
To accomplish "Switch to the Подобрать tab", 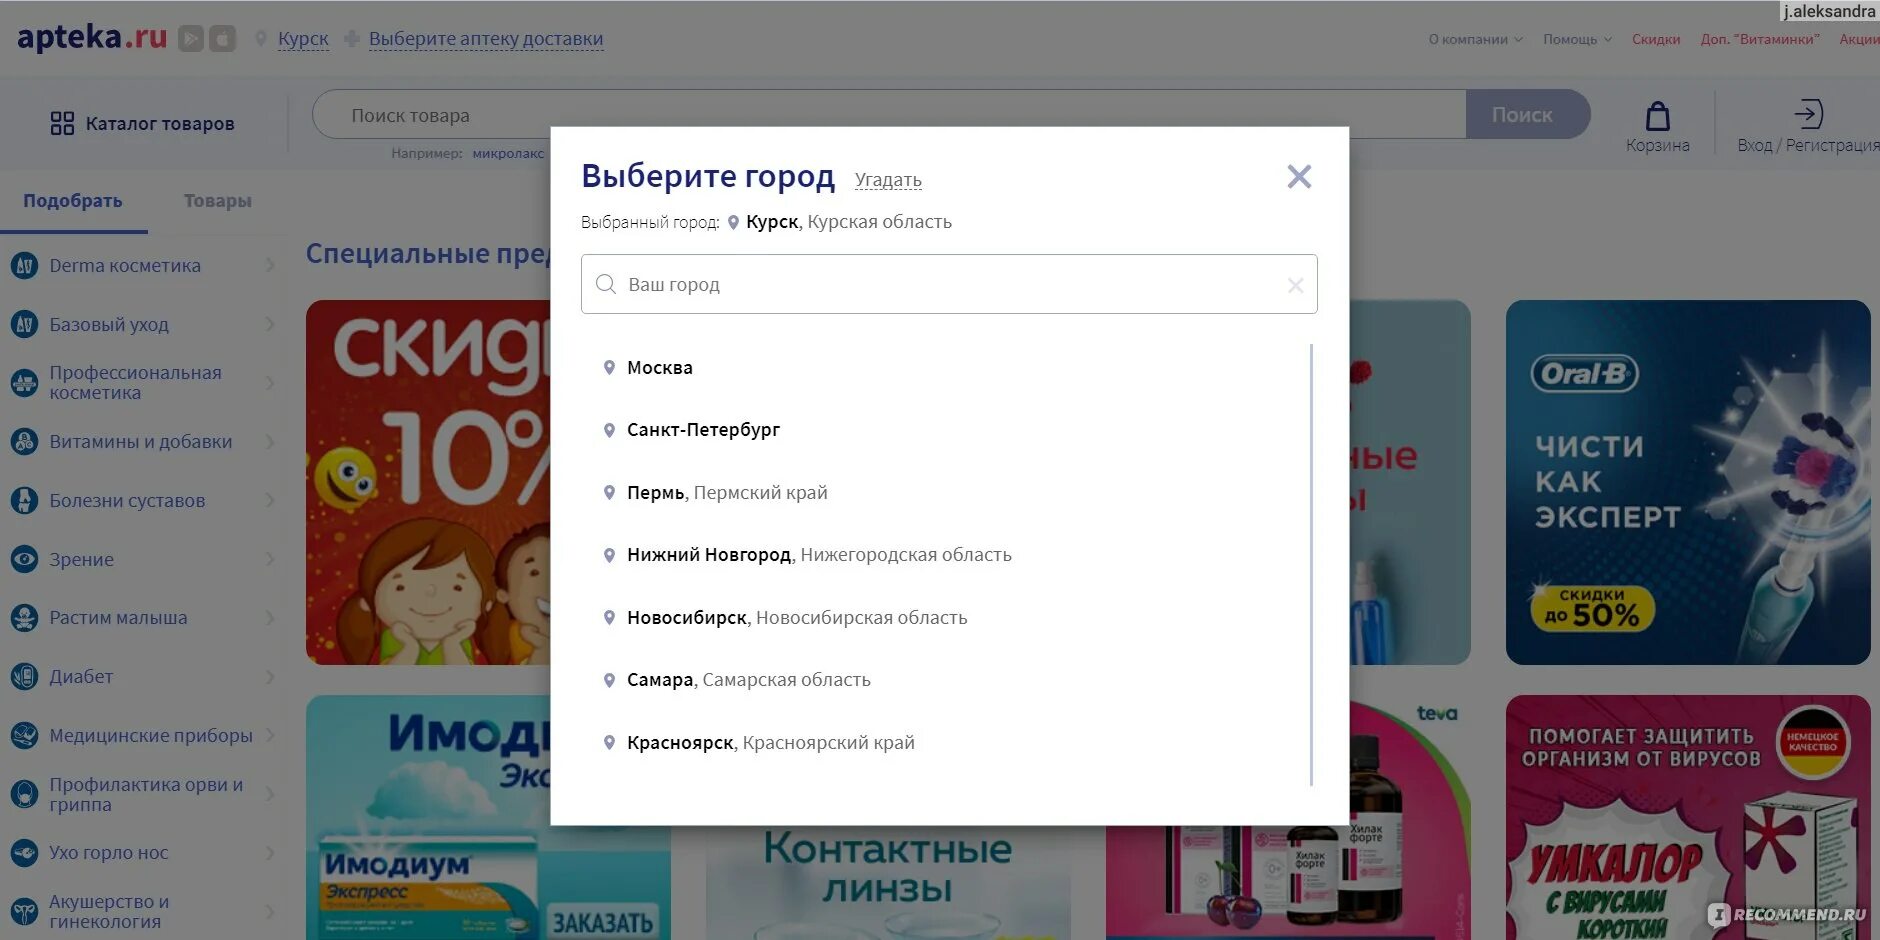I will pyautogui.click(x=73, y=201).
